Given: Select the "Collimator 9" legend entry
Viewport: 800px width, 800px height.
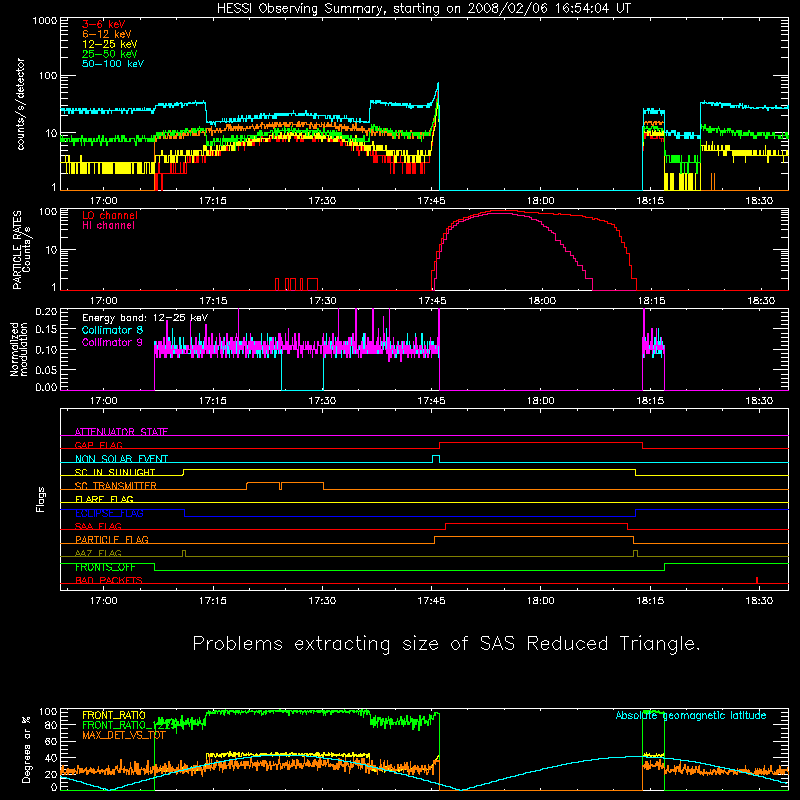Looking at the screenshot, I should (112, 342).
